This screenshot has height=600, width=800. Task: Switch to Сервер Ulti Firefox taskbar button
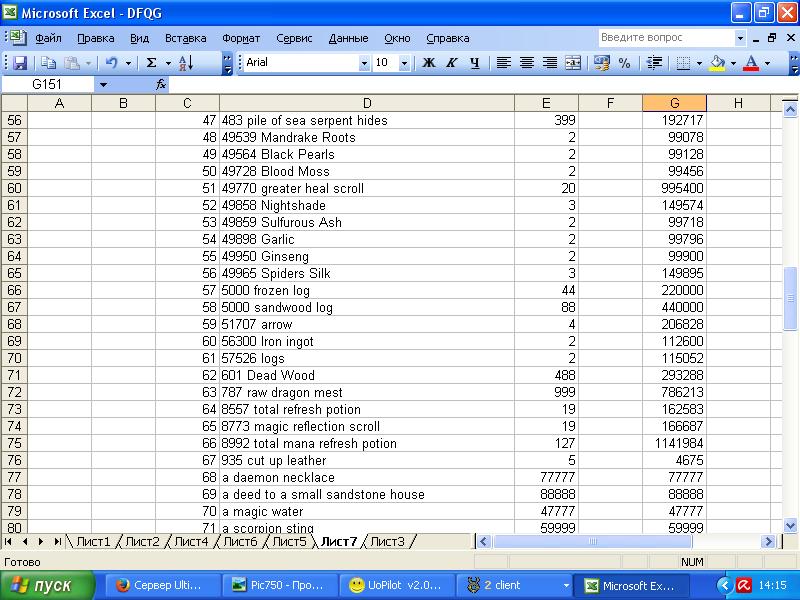[x=163, y=585]
